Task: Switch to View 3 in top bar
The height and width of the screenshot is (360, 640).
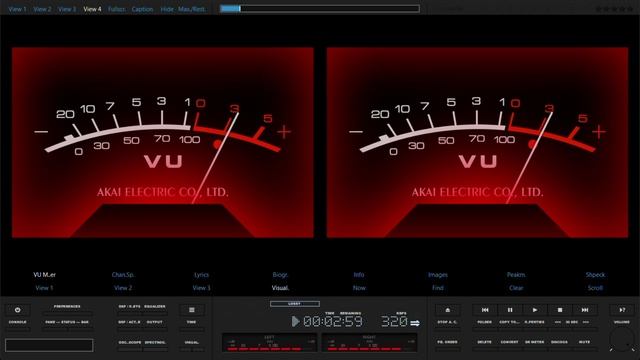Action: 67,9
